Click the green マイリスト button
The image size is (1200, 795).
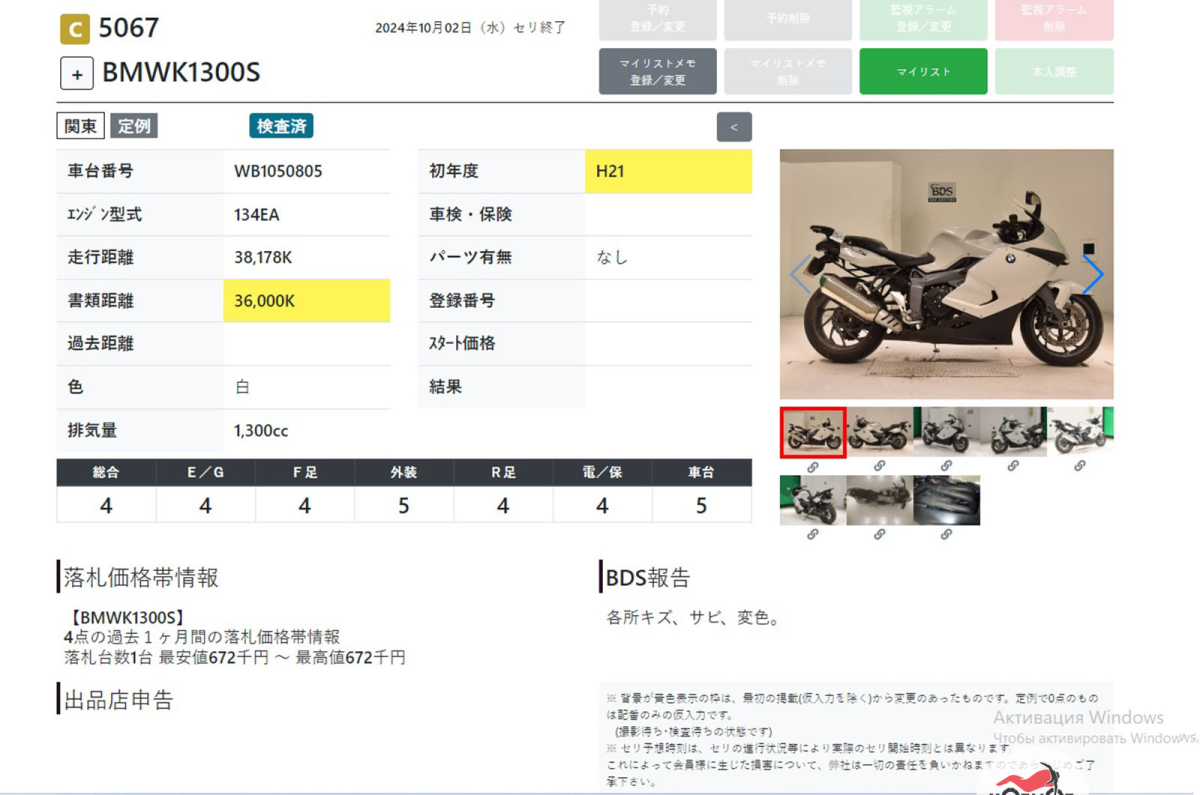(923, 72)
